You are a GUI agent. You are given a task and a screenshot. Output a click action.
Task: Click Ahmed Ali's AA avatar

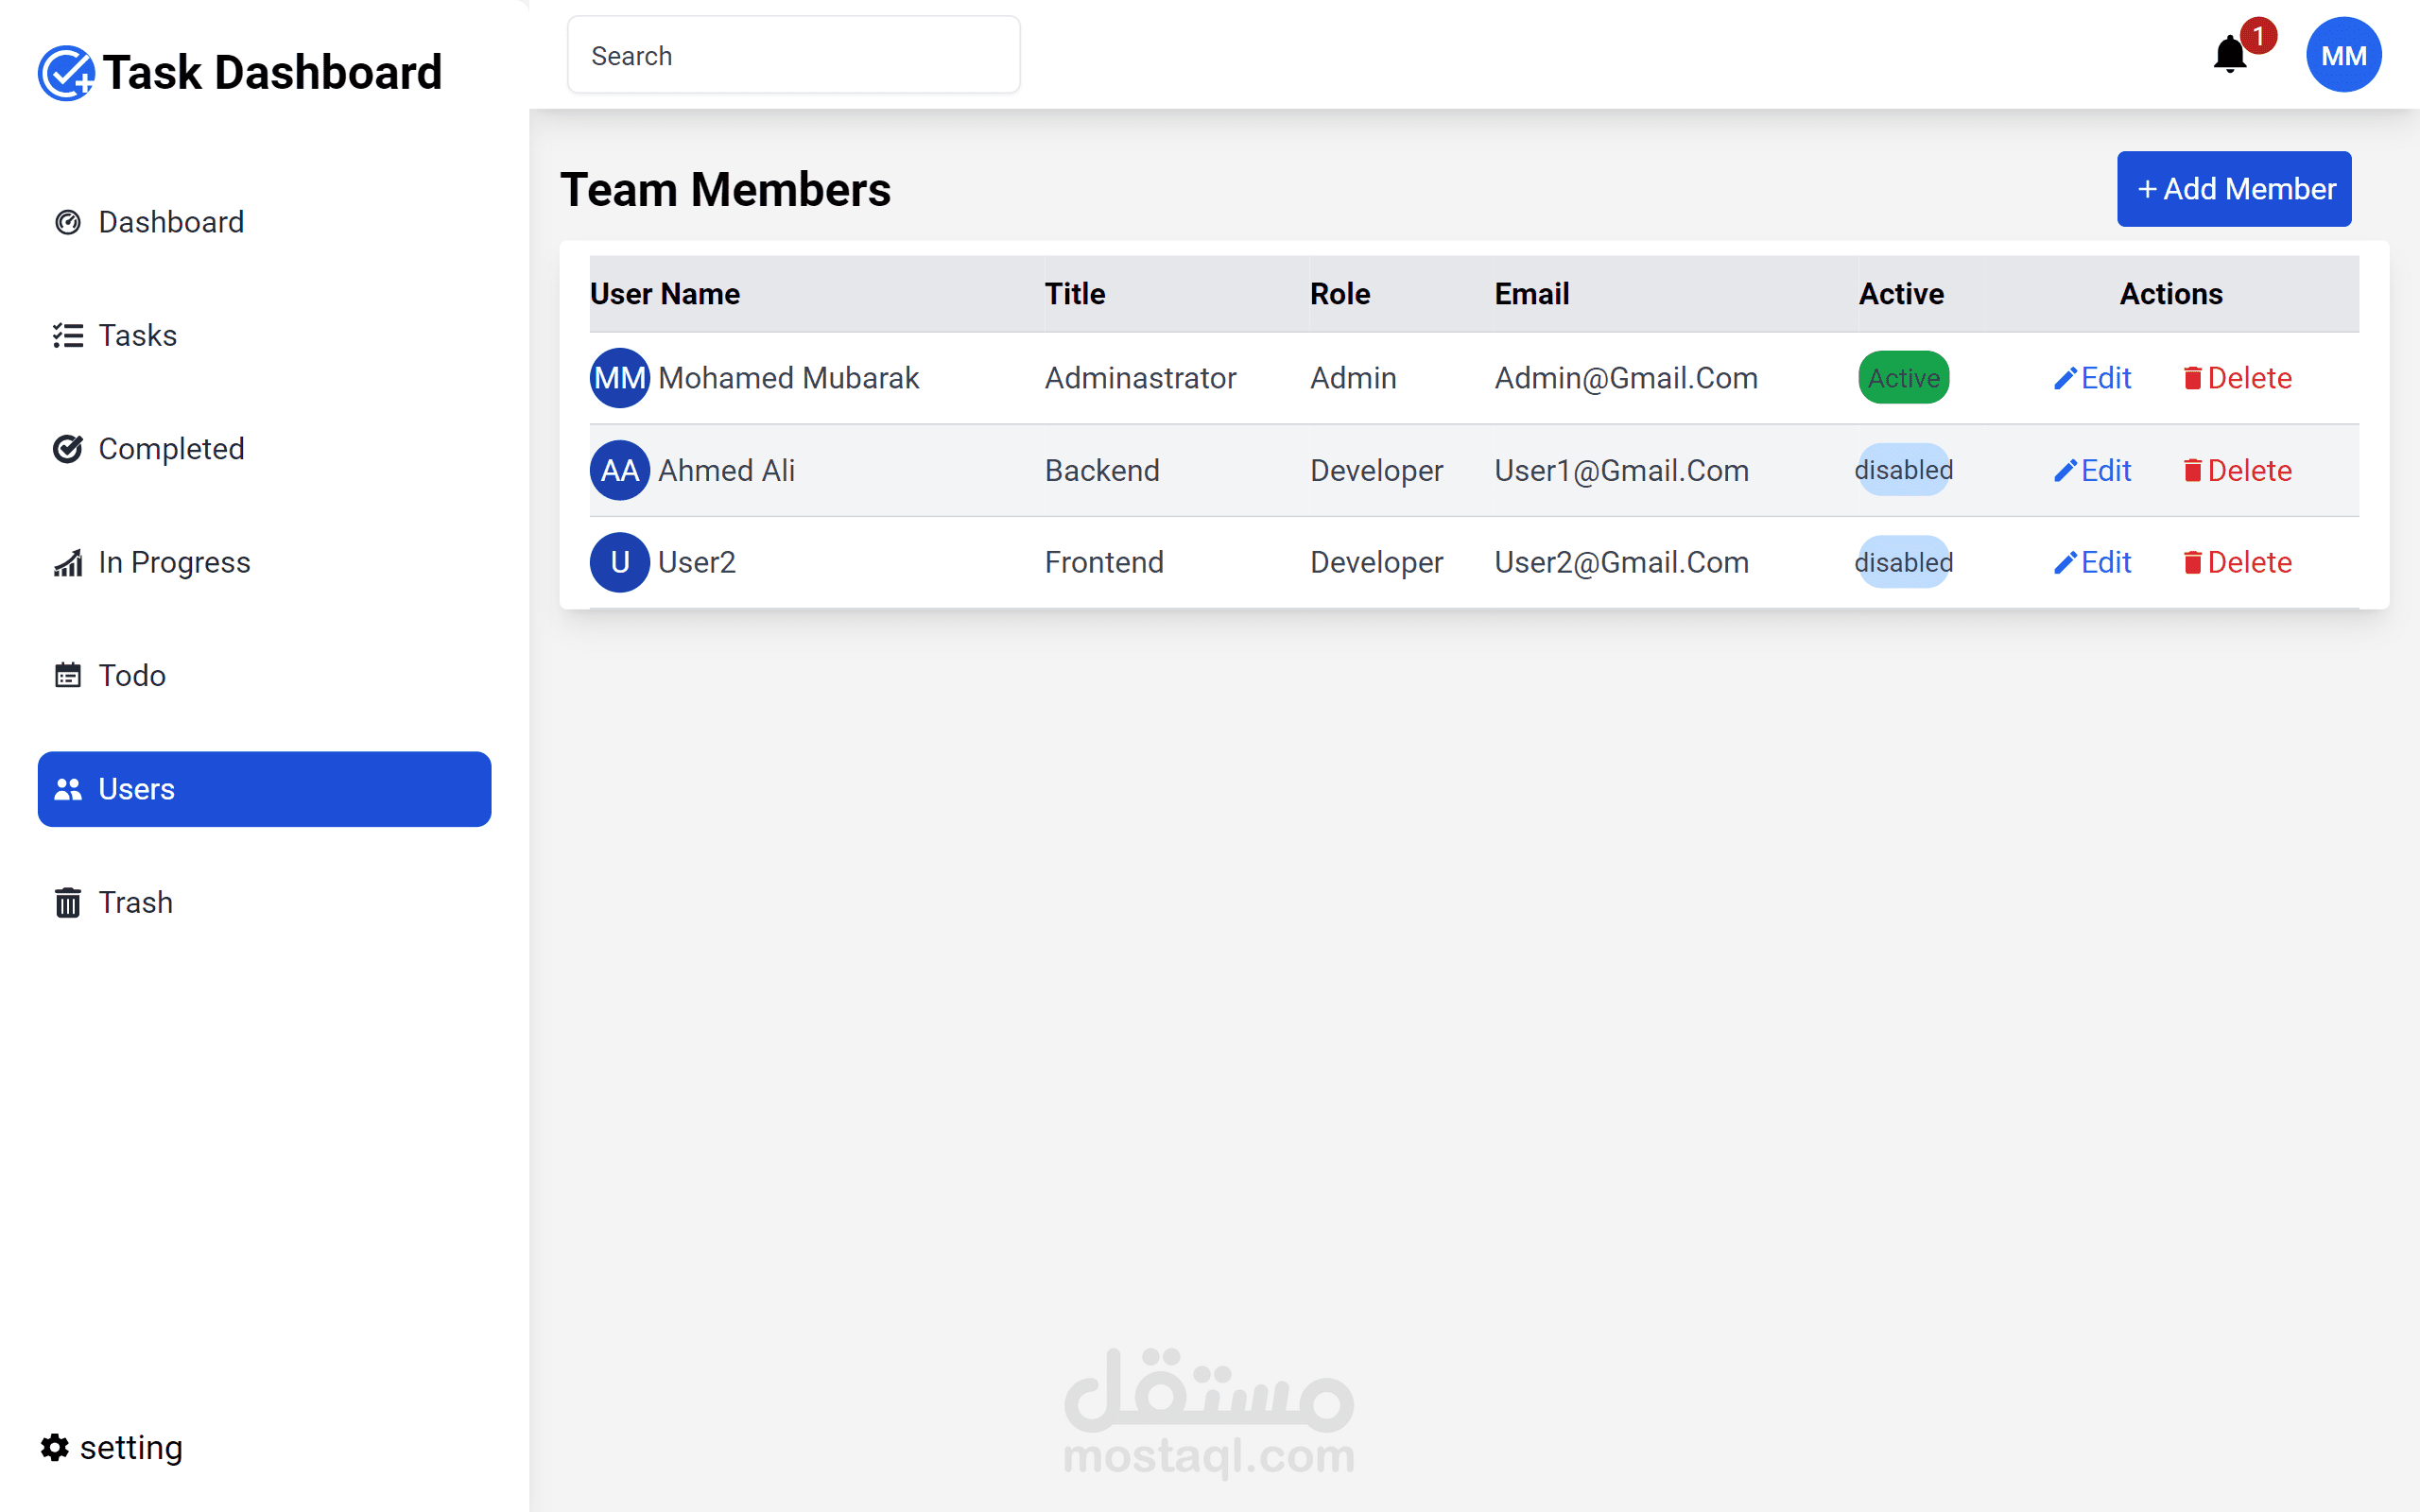(619, 470)
